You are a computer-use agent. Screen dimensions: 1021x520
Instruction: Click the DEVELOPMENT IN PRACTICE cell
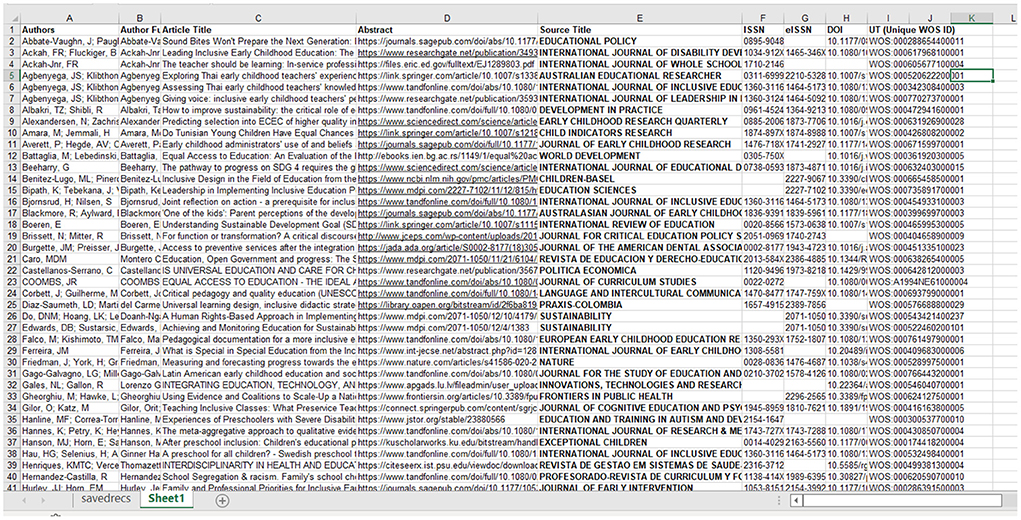pos(640,110)
